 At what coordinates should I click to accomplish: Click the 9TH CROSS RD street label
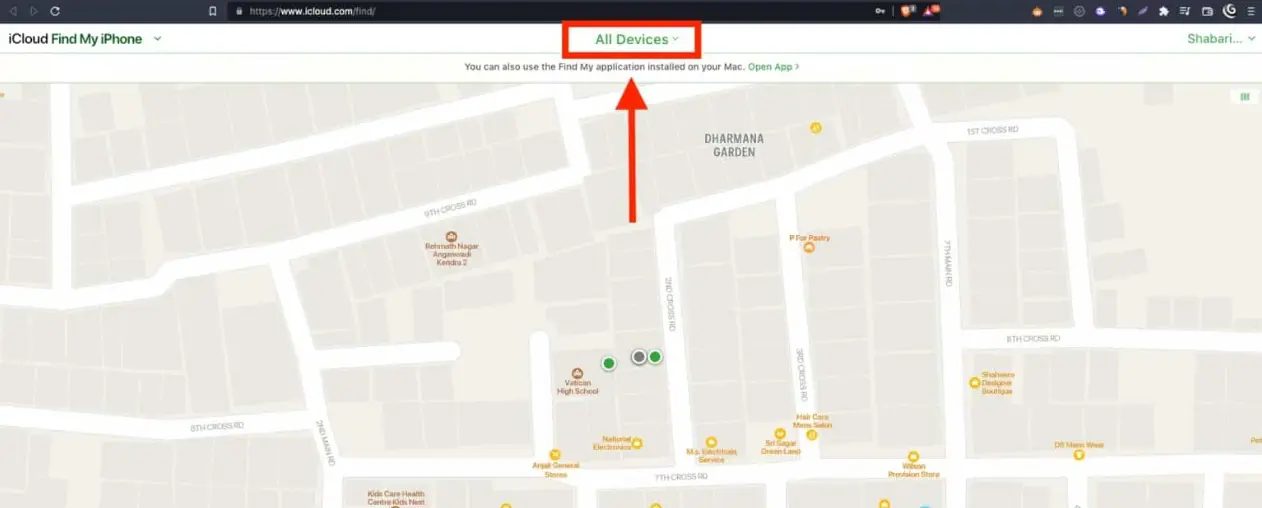[x=450, y=207]
